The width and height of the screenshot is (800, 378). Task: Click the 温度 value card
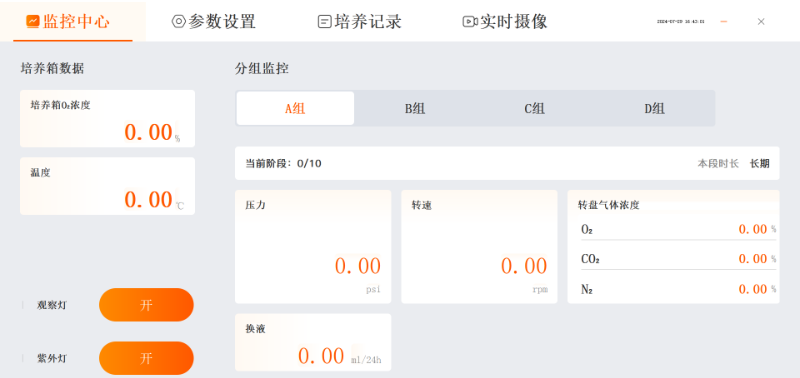(107, 186)
